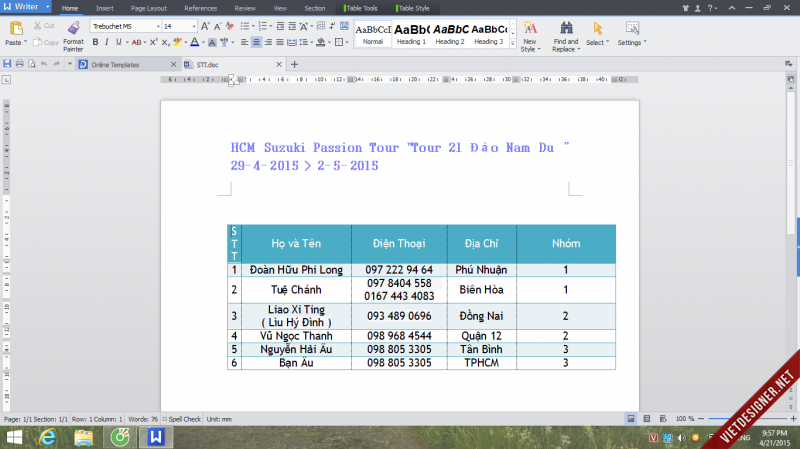This screenshot has width=800, height=449.
Task: Apply character shading A icon
Action: [x=212, y=42]
